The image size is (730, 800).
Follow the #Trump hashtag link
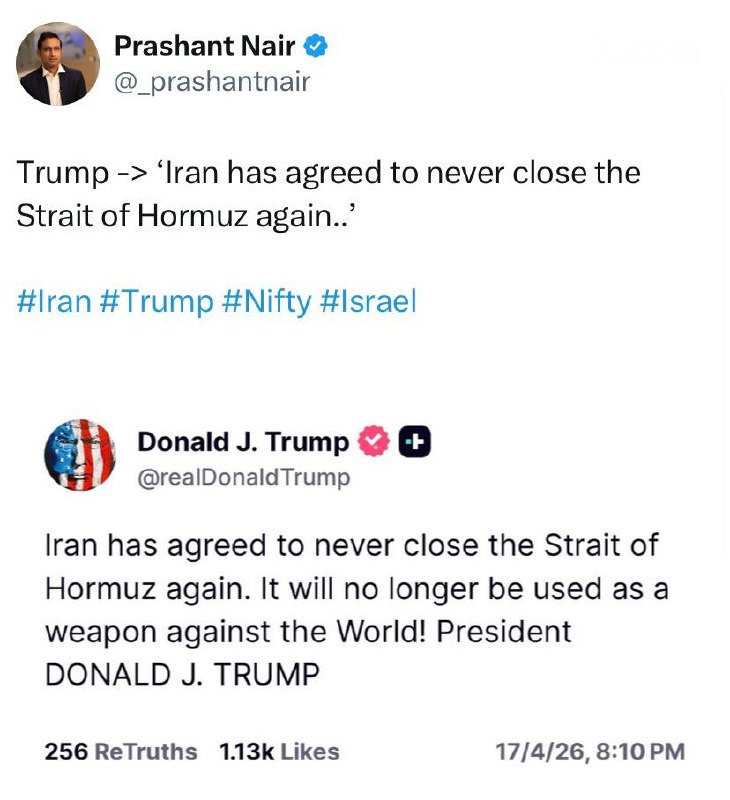click(x=157, y=301)
